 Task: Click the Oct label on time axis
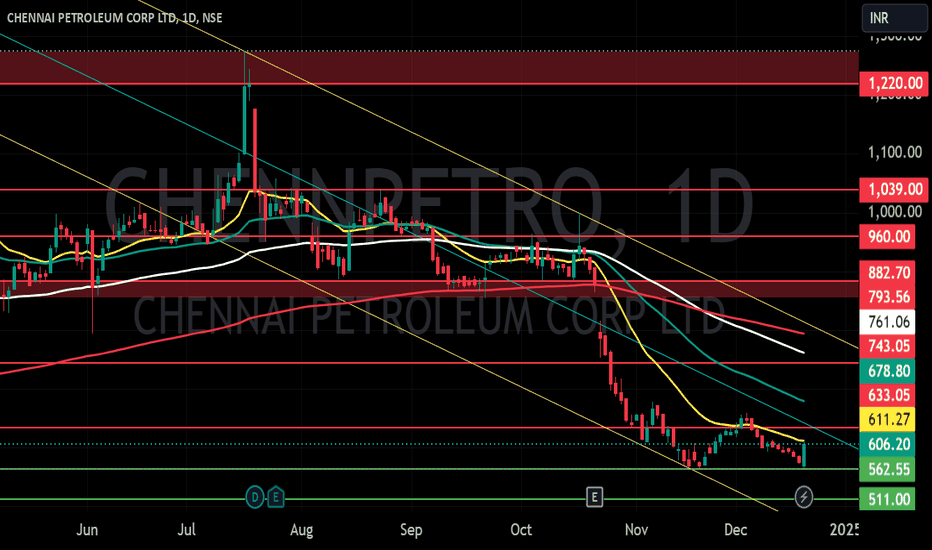click(x=521, y=530)
